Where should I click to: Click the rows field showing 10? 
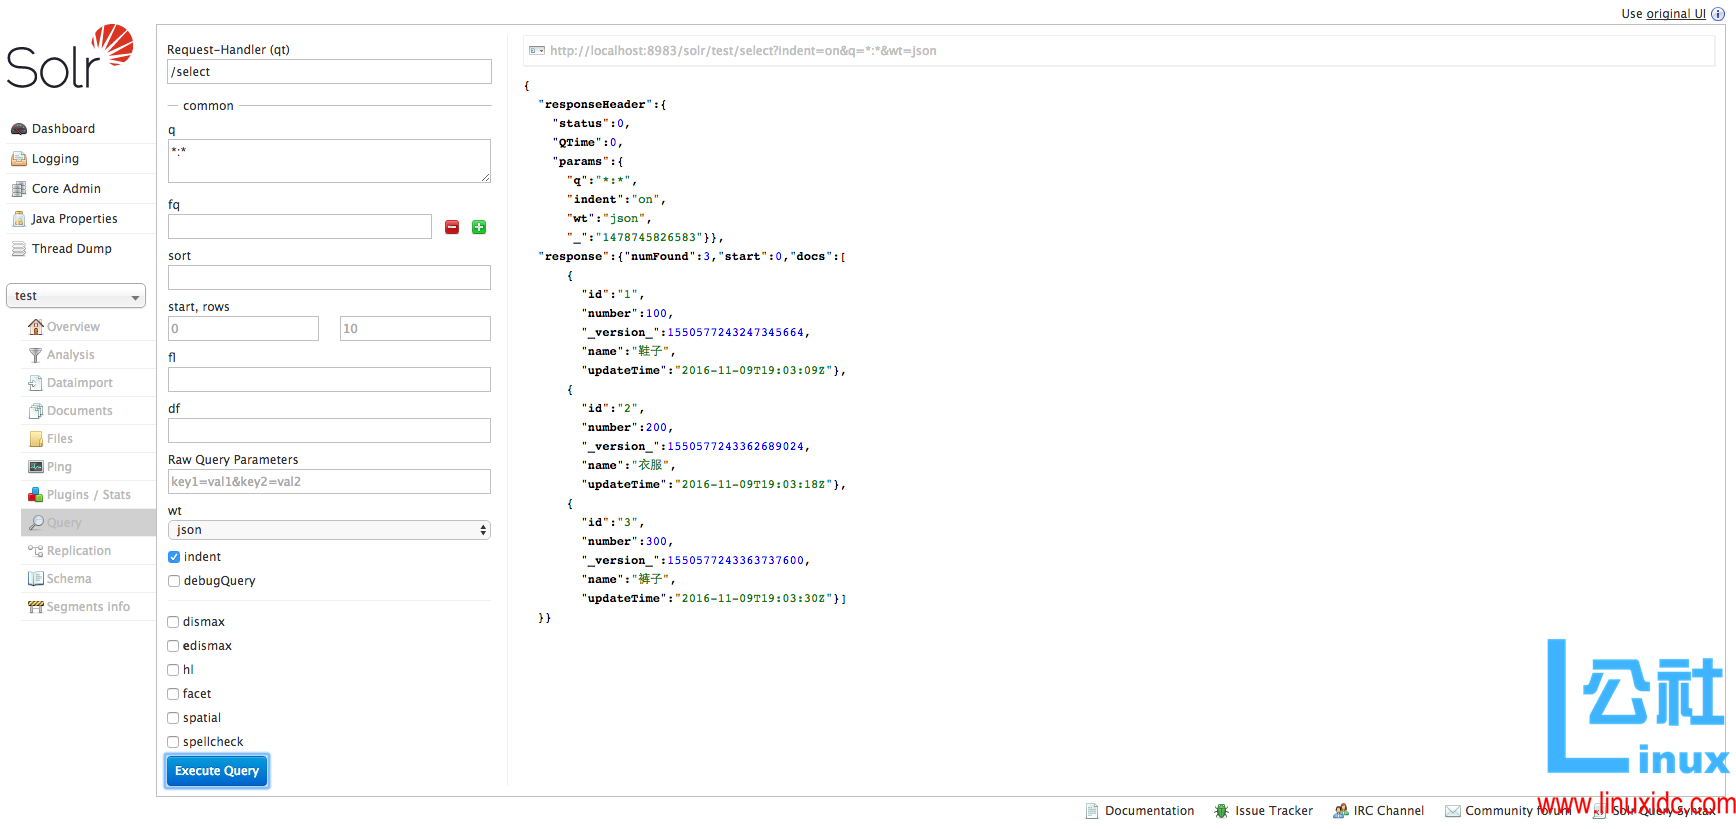[415, 329]
